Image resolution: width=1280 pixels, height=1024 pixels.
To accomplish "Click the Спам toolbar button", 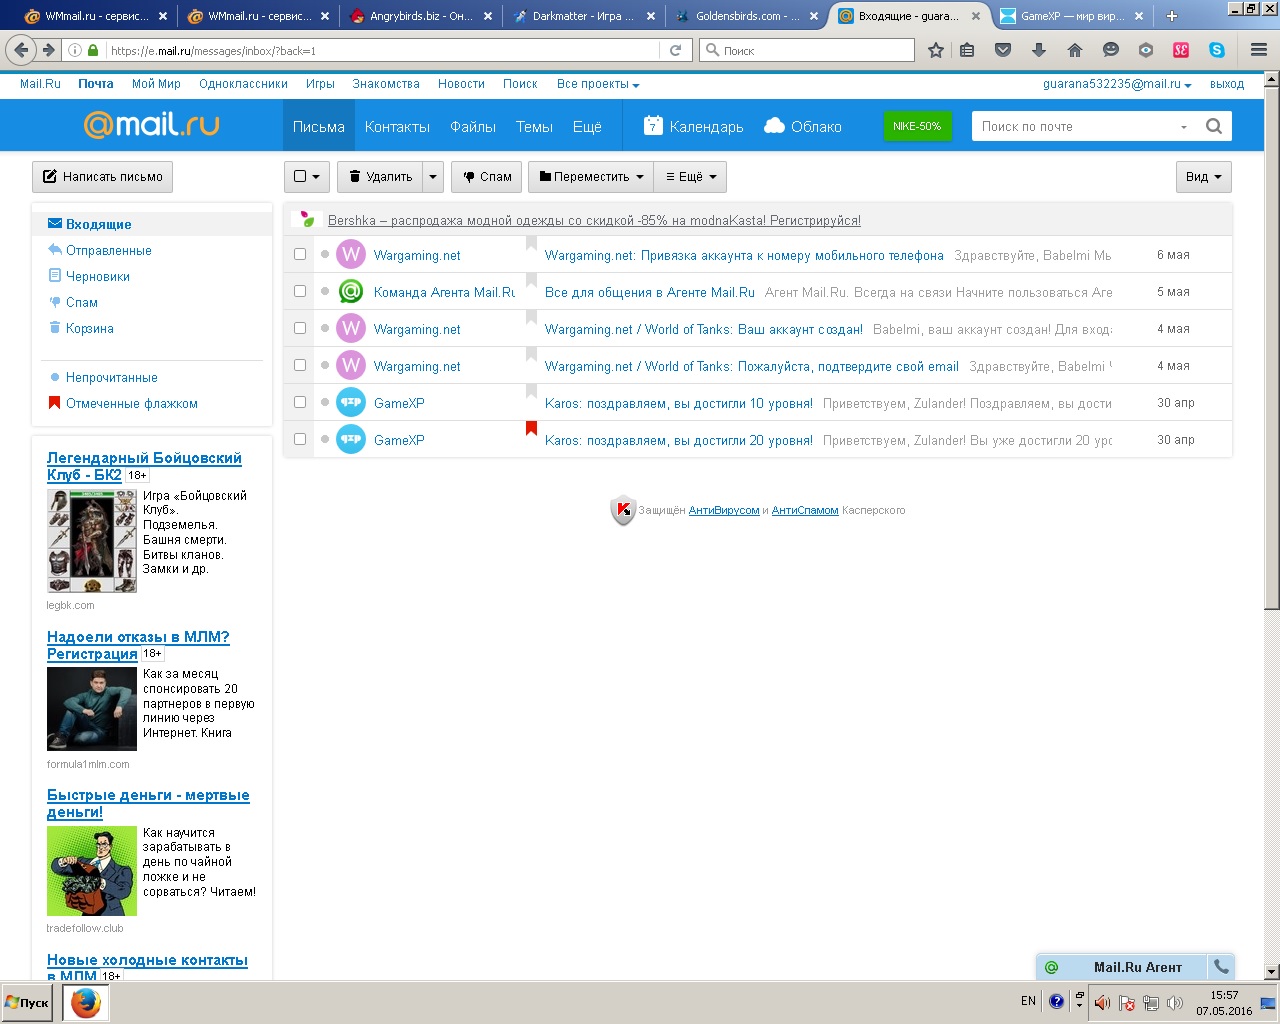I will coord(486,177).
